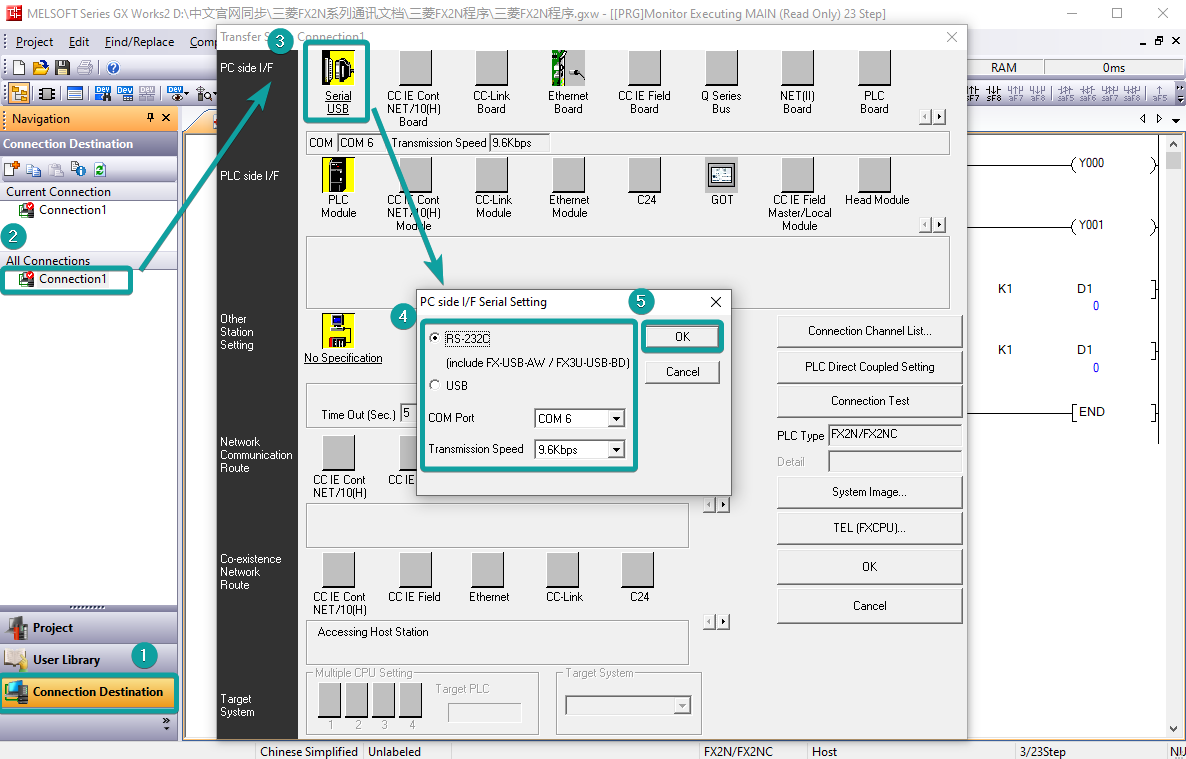Image resolution: width=1186 pixels, height=759 pixels.
Task: Copy the connection using the Navigation copy icon
Action: (x=34, y=170)
